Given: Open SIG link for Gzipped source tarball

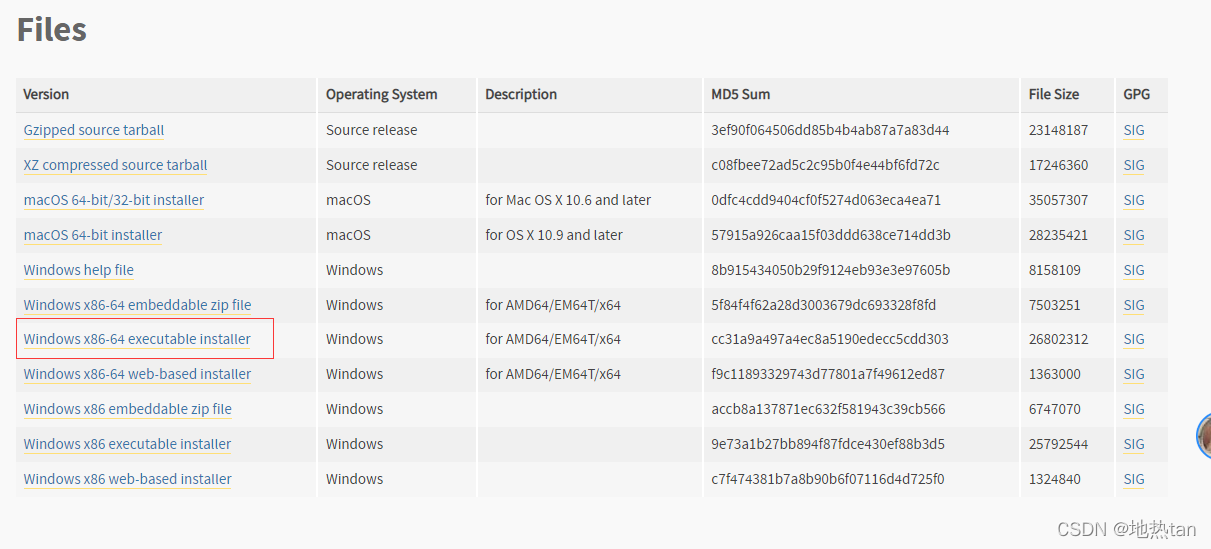Looking at the screenshot, I should coord(1134,130).
